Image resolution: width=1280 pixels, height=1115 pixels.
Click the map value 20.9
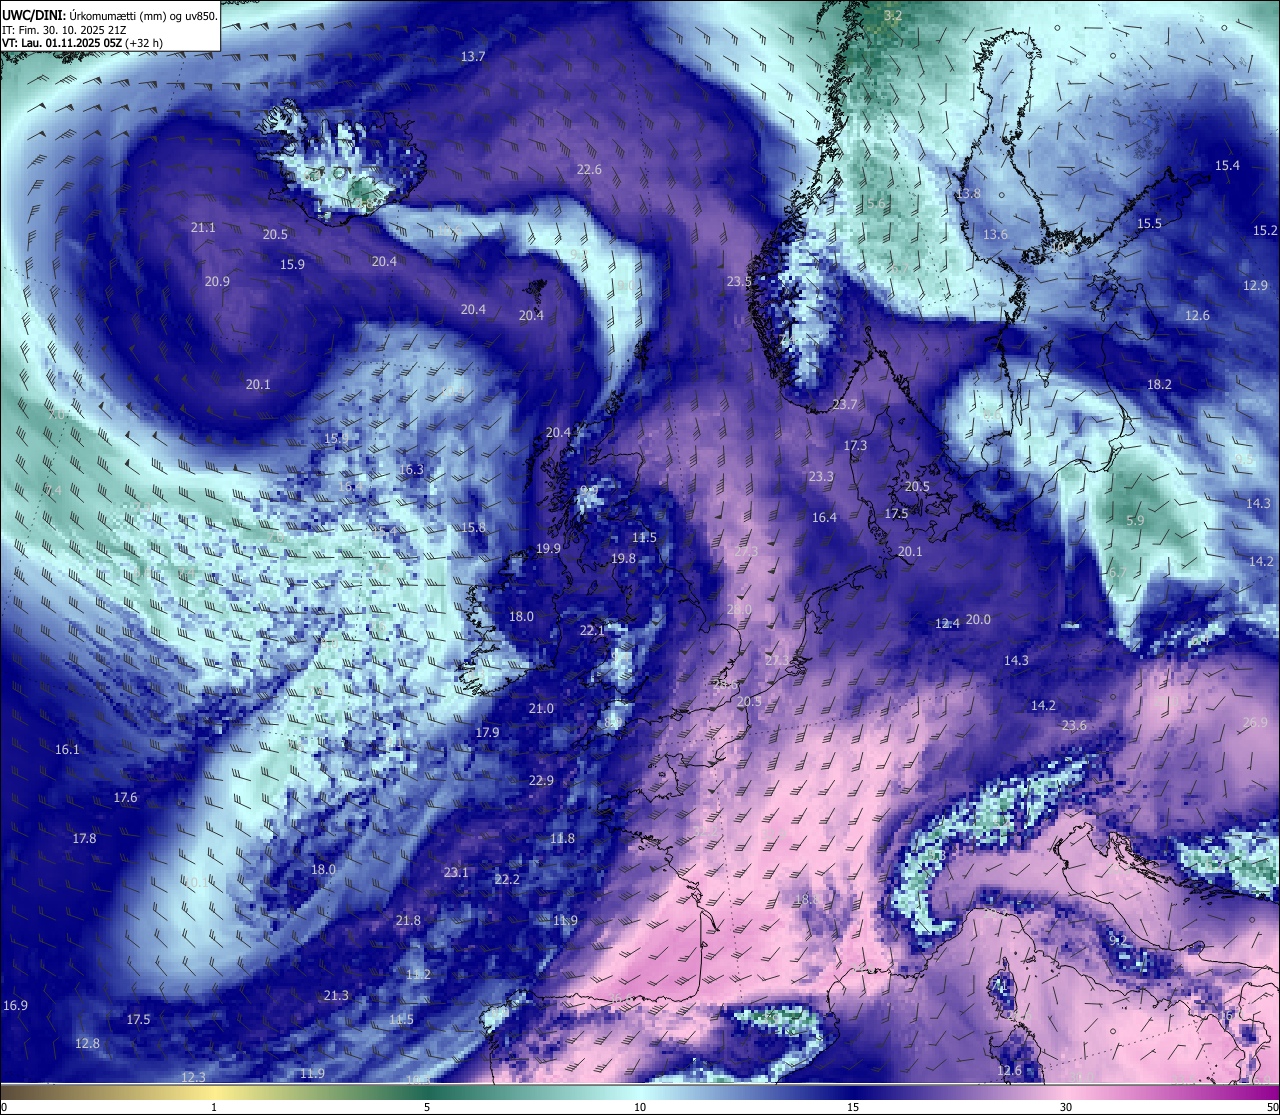click(217, 282)
